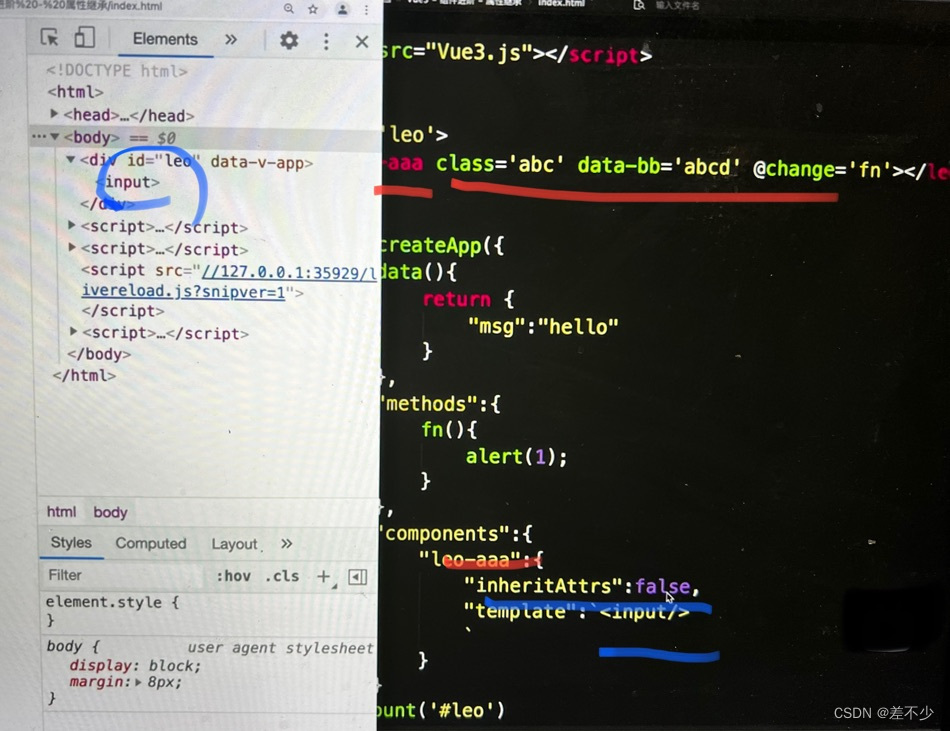Viewport: 950px width, 731px height.
Task: Expand the first script node under the div
Action: 71,225
